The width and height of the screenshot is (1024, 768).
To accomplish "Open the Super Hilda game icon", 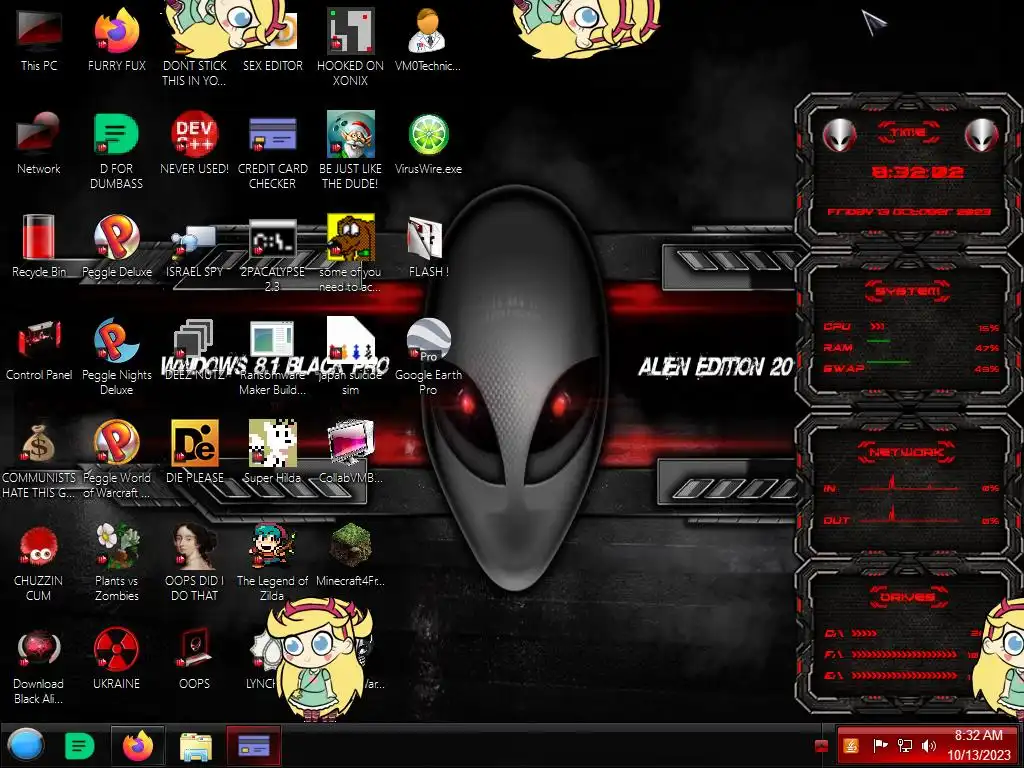I will [272, 452].
